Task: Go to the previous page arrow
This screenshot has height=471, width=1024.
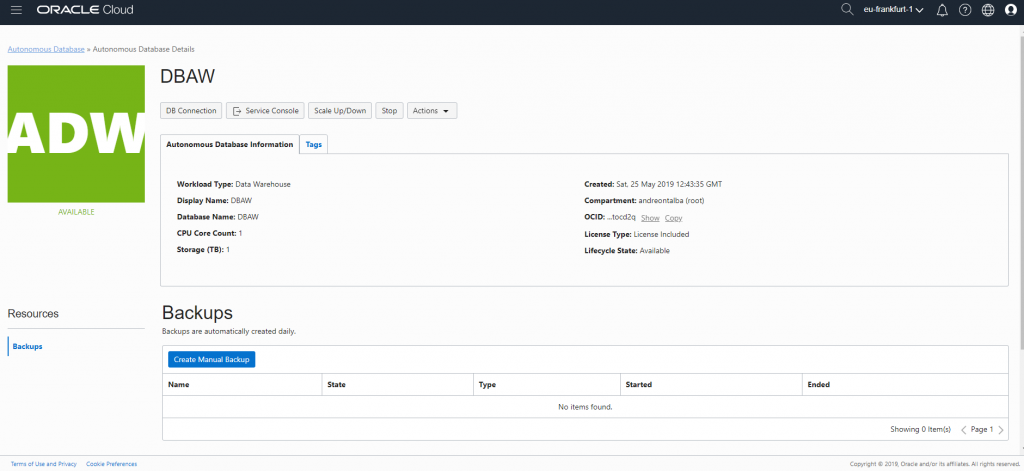Action: point(963,430)
